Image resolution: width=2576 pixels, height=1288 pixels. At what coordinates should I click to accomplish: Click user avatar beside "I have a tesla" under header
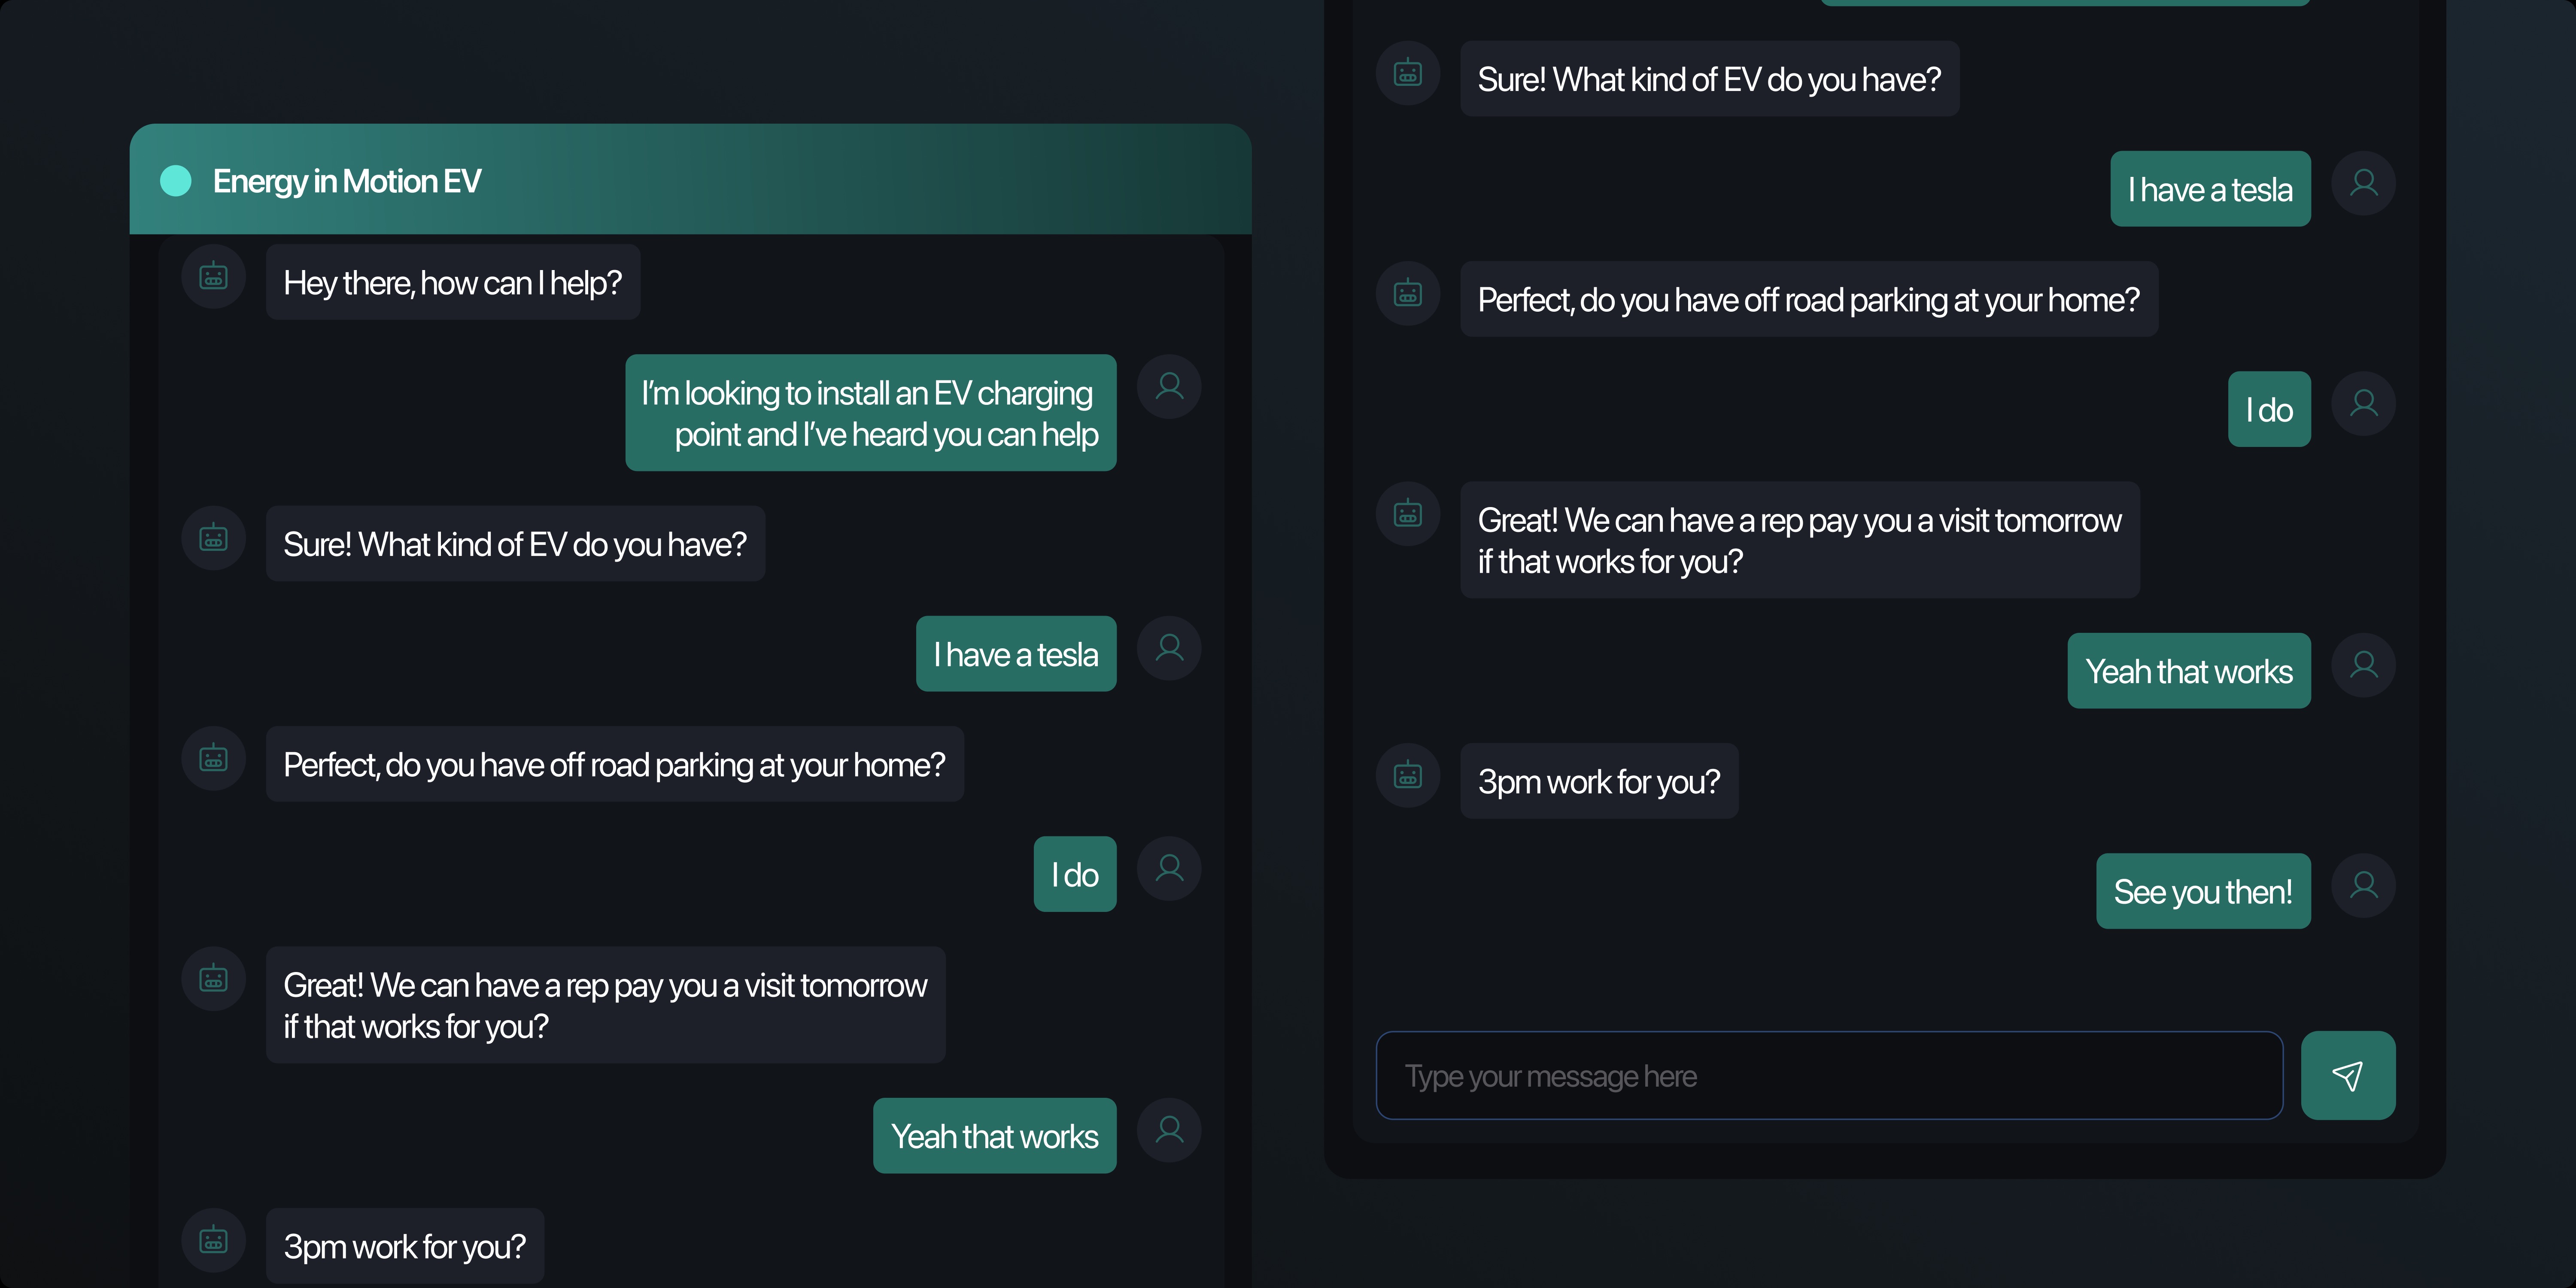1168,648
